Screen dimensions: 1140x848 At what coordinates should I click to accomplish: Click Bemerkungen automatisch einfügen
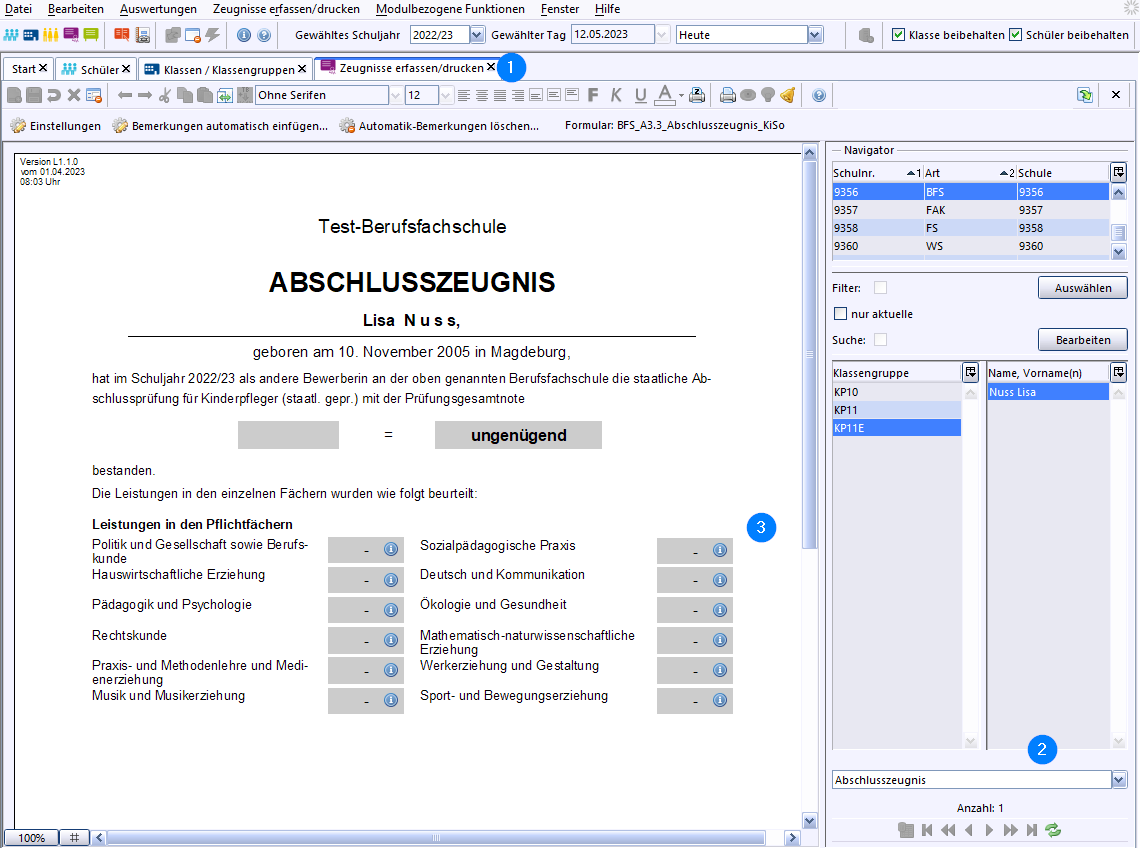point(220,126)
